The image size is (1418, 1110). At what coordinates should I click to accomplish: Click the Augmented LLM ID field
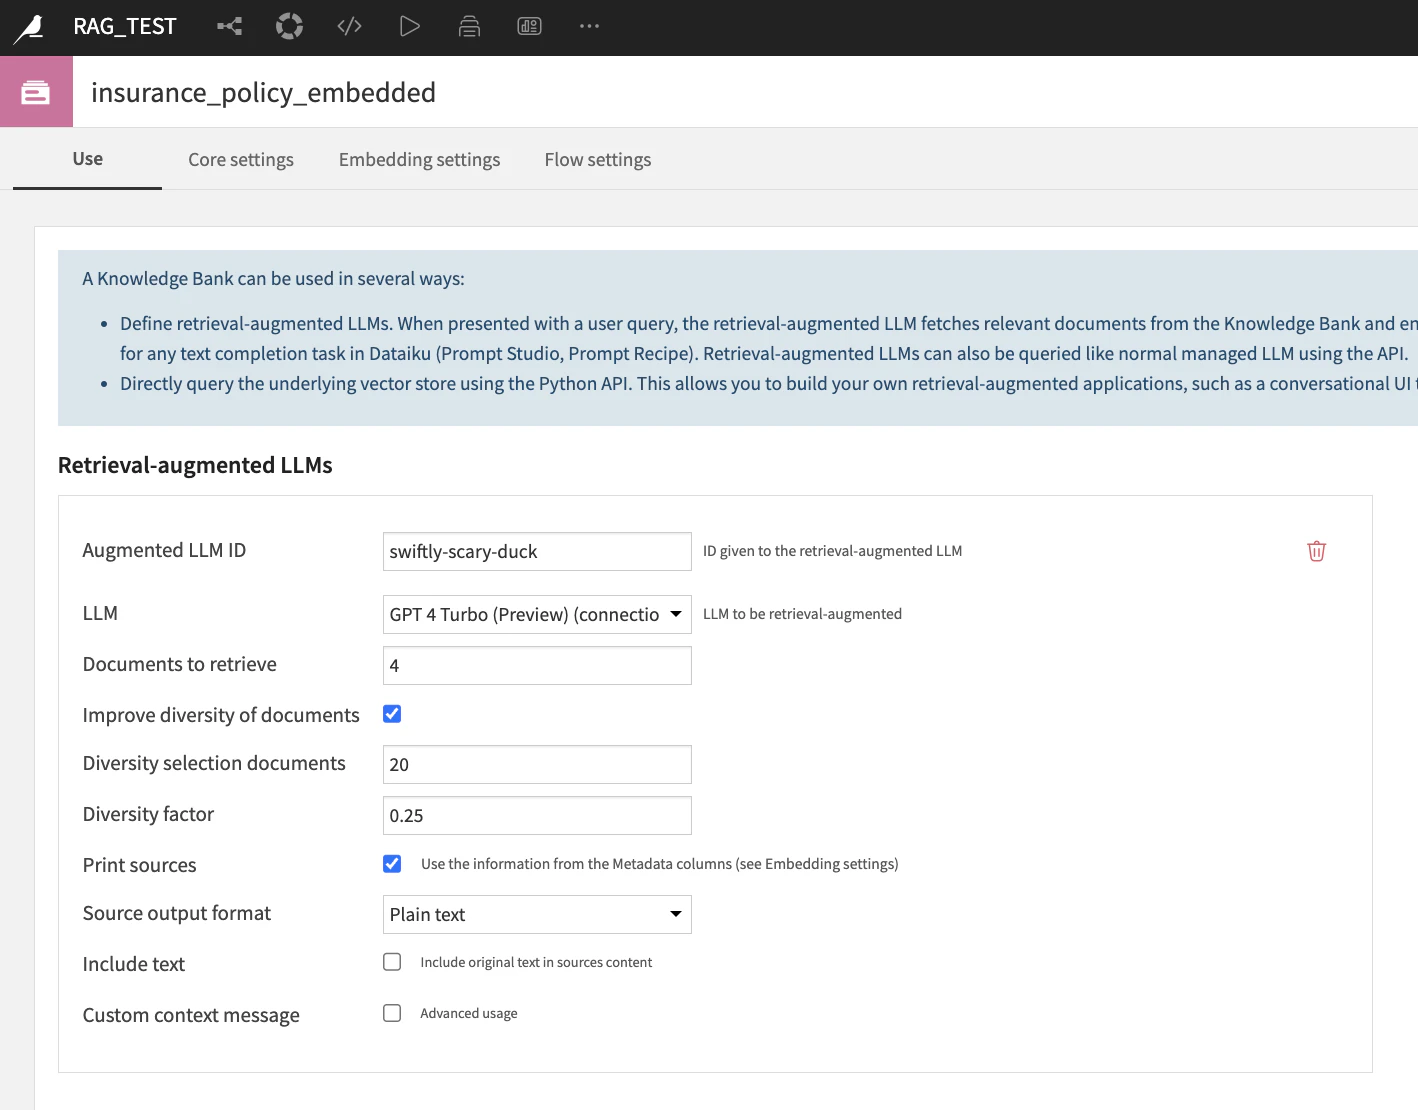537,551
